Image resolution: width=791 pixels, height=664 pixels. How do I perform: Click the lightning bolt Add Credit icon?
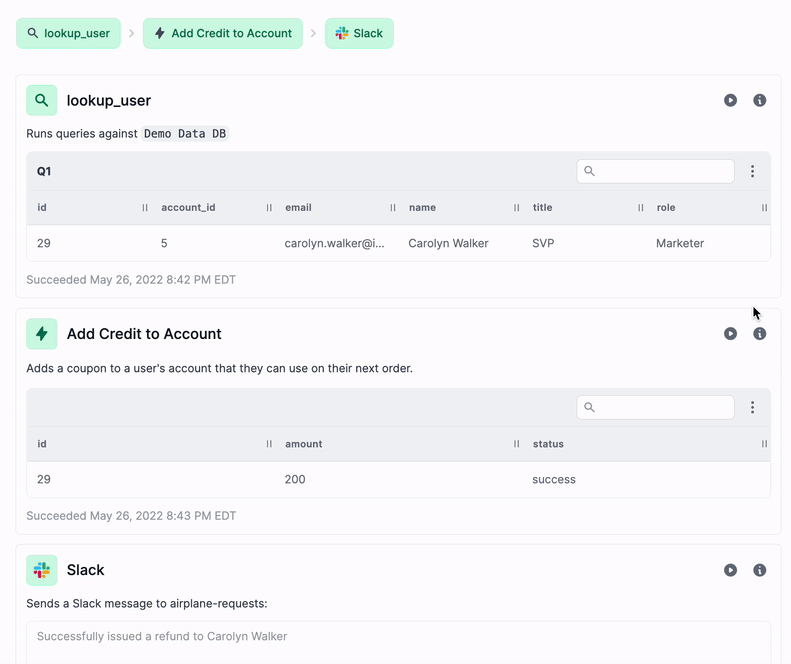(42, 334)
